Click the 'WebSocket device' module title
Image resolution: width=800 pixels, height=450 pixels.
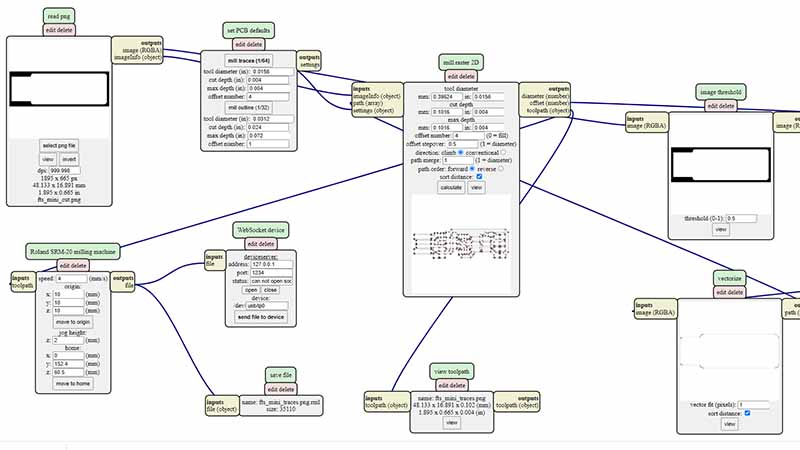261,230
